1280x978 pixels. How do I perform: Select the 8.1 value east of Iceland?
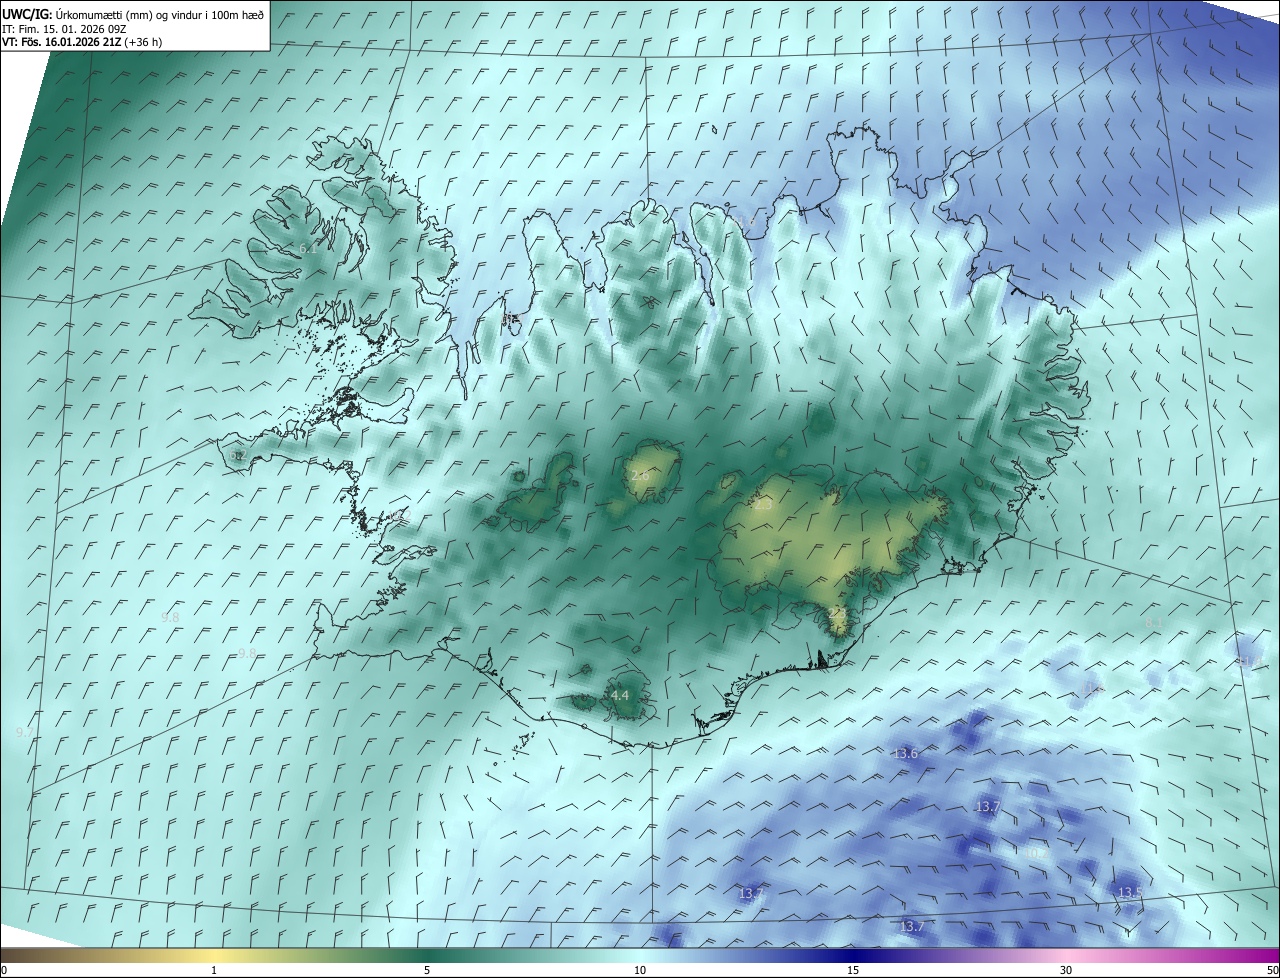pos(1154,623)
